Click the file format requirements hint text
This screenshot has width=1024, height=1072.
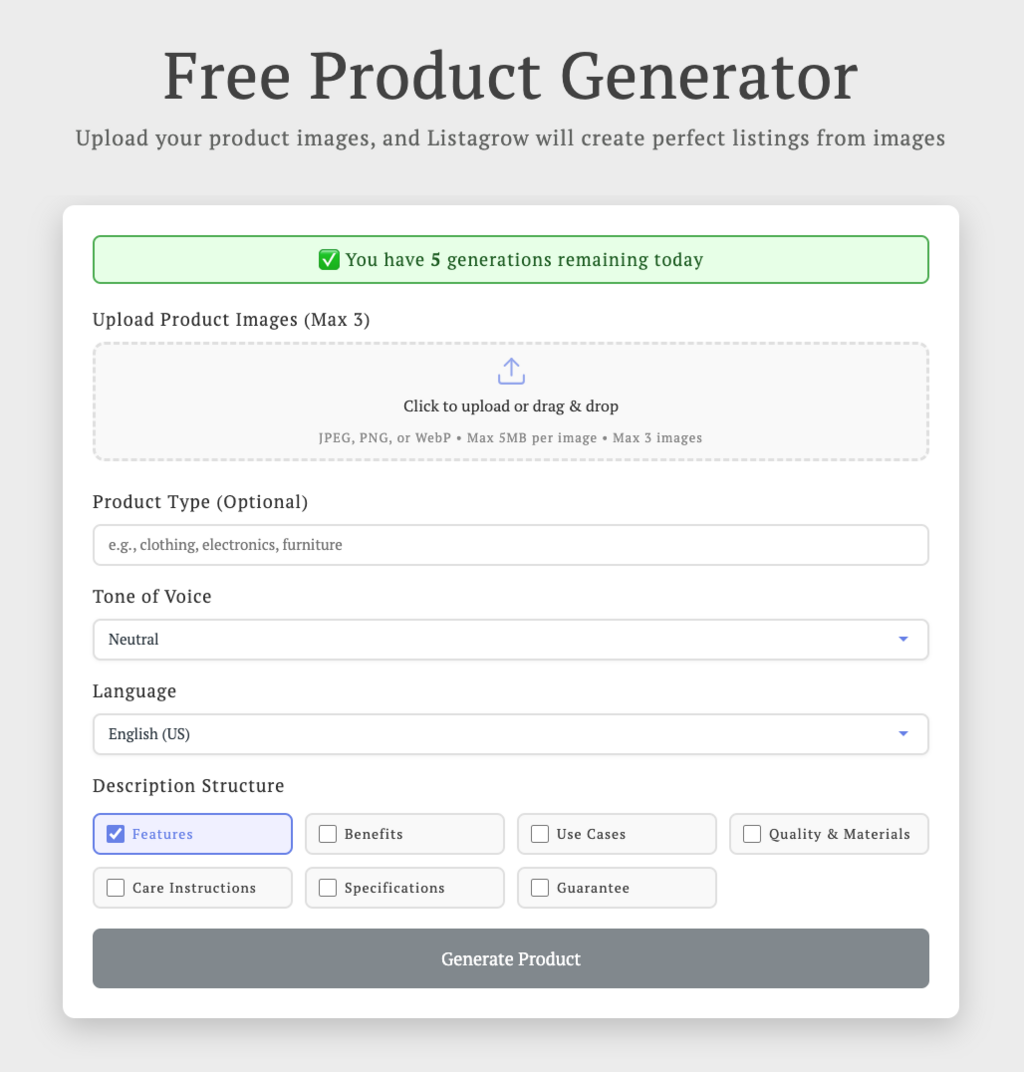(x=511, y=438)
